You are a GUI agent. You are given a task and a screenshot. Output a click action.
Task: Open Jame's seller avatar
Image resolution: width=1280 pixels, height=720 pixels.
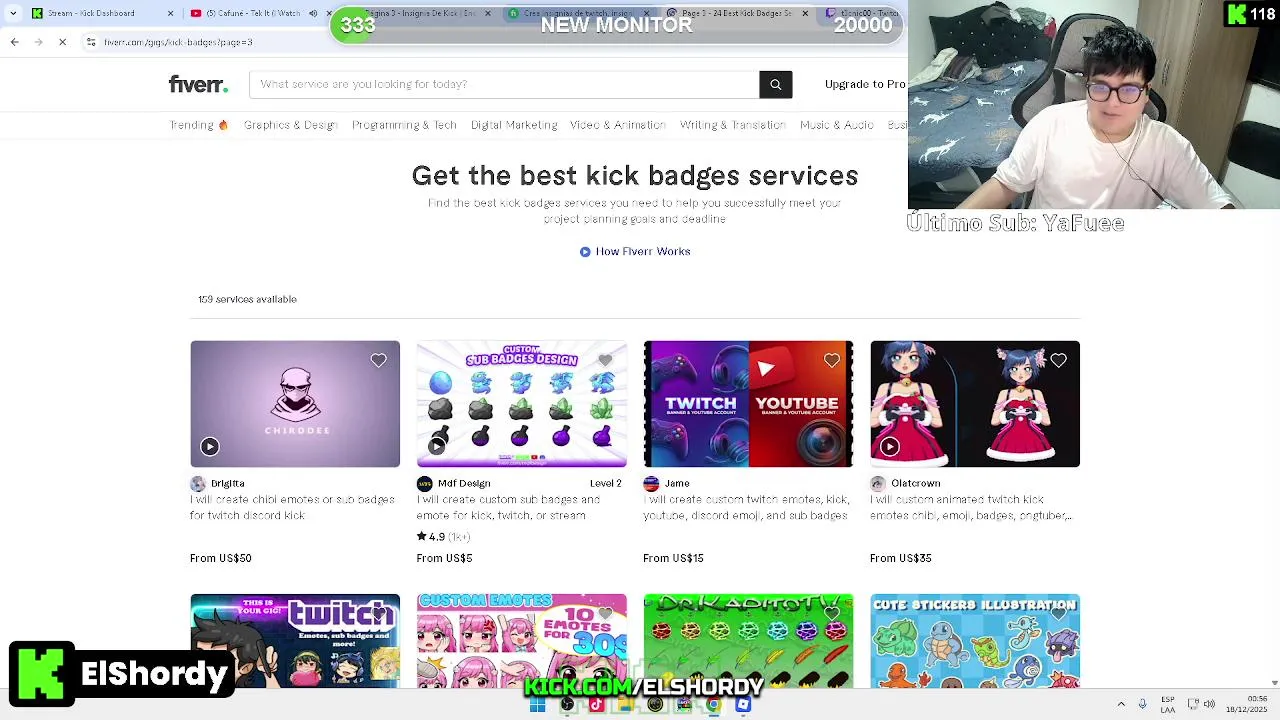click(651, 483)
